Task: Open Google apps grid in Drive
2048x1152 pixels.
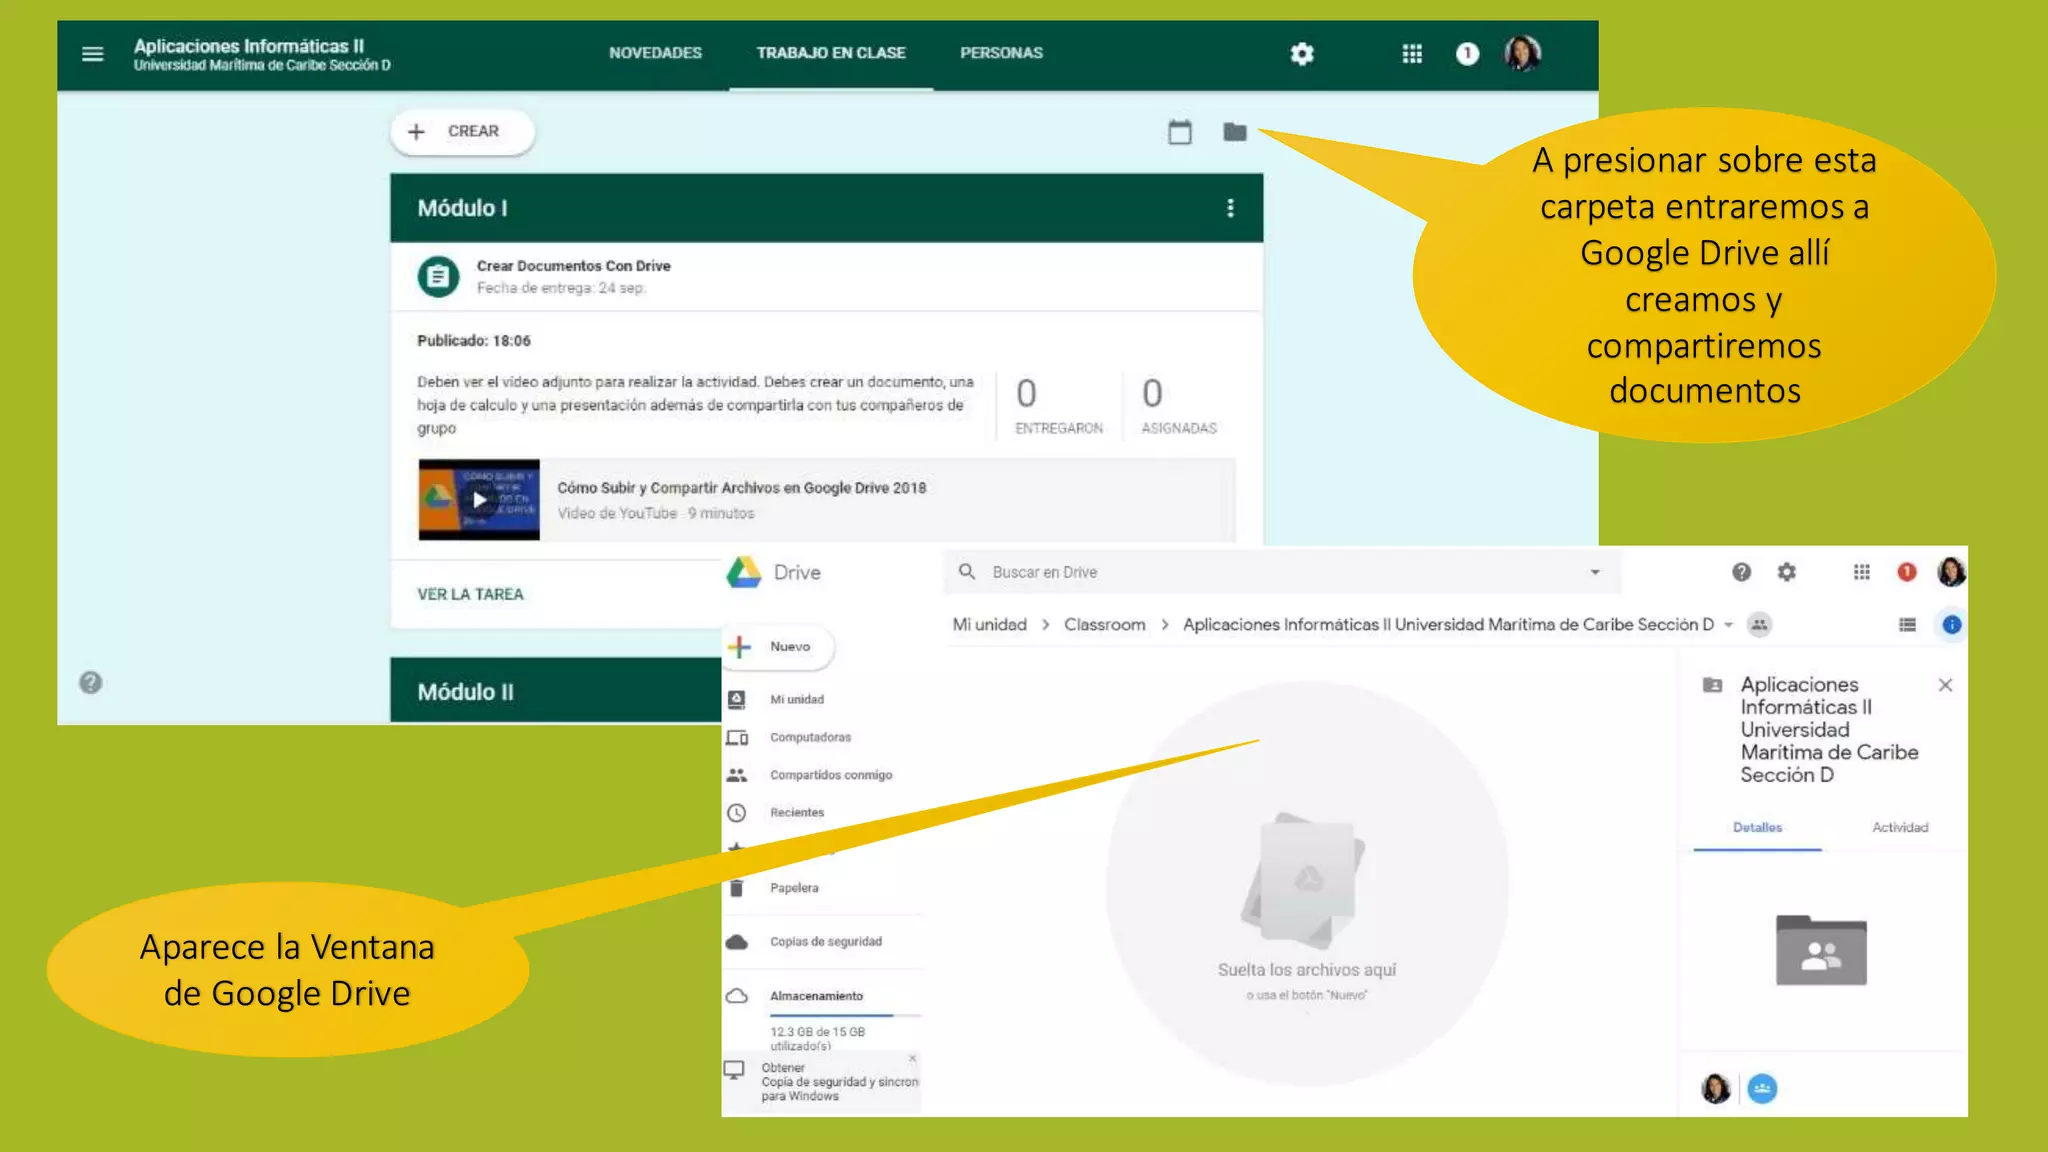Action: pyautogui.click(x=1861, y=572)
